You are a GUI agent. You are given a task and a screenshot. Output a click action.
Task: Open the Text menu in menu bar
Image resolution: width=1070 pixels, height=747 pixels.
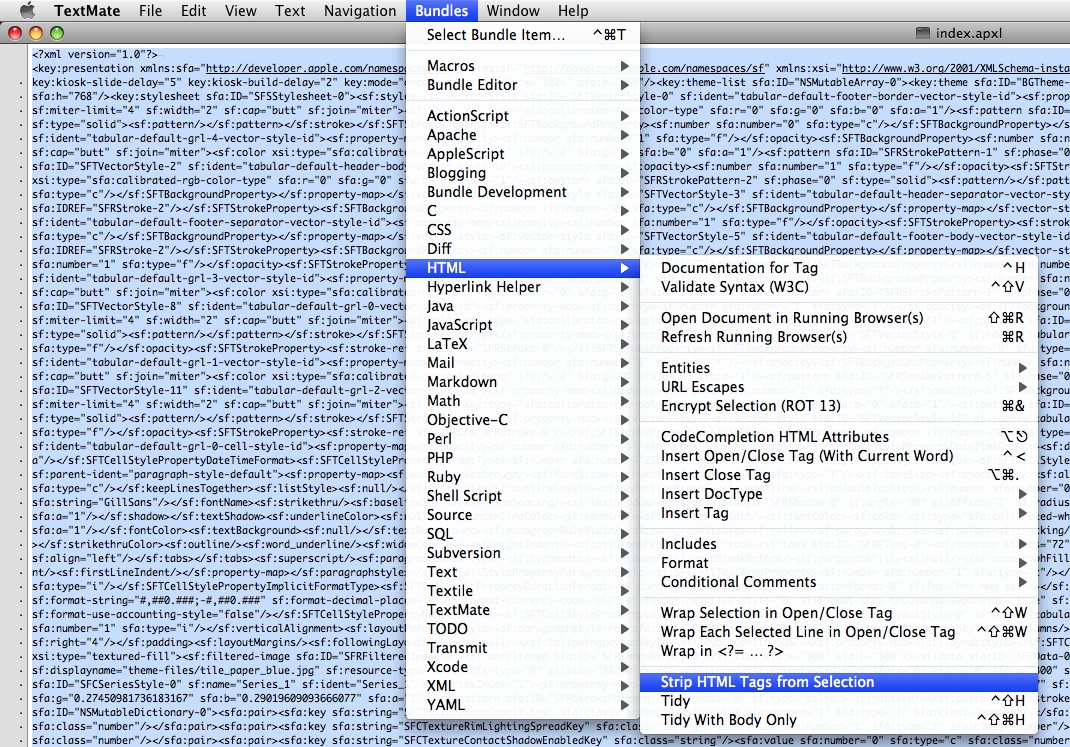pos(290,11)
